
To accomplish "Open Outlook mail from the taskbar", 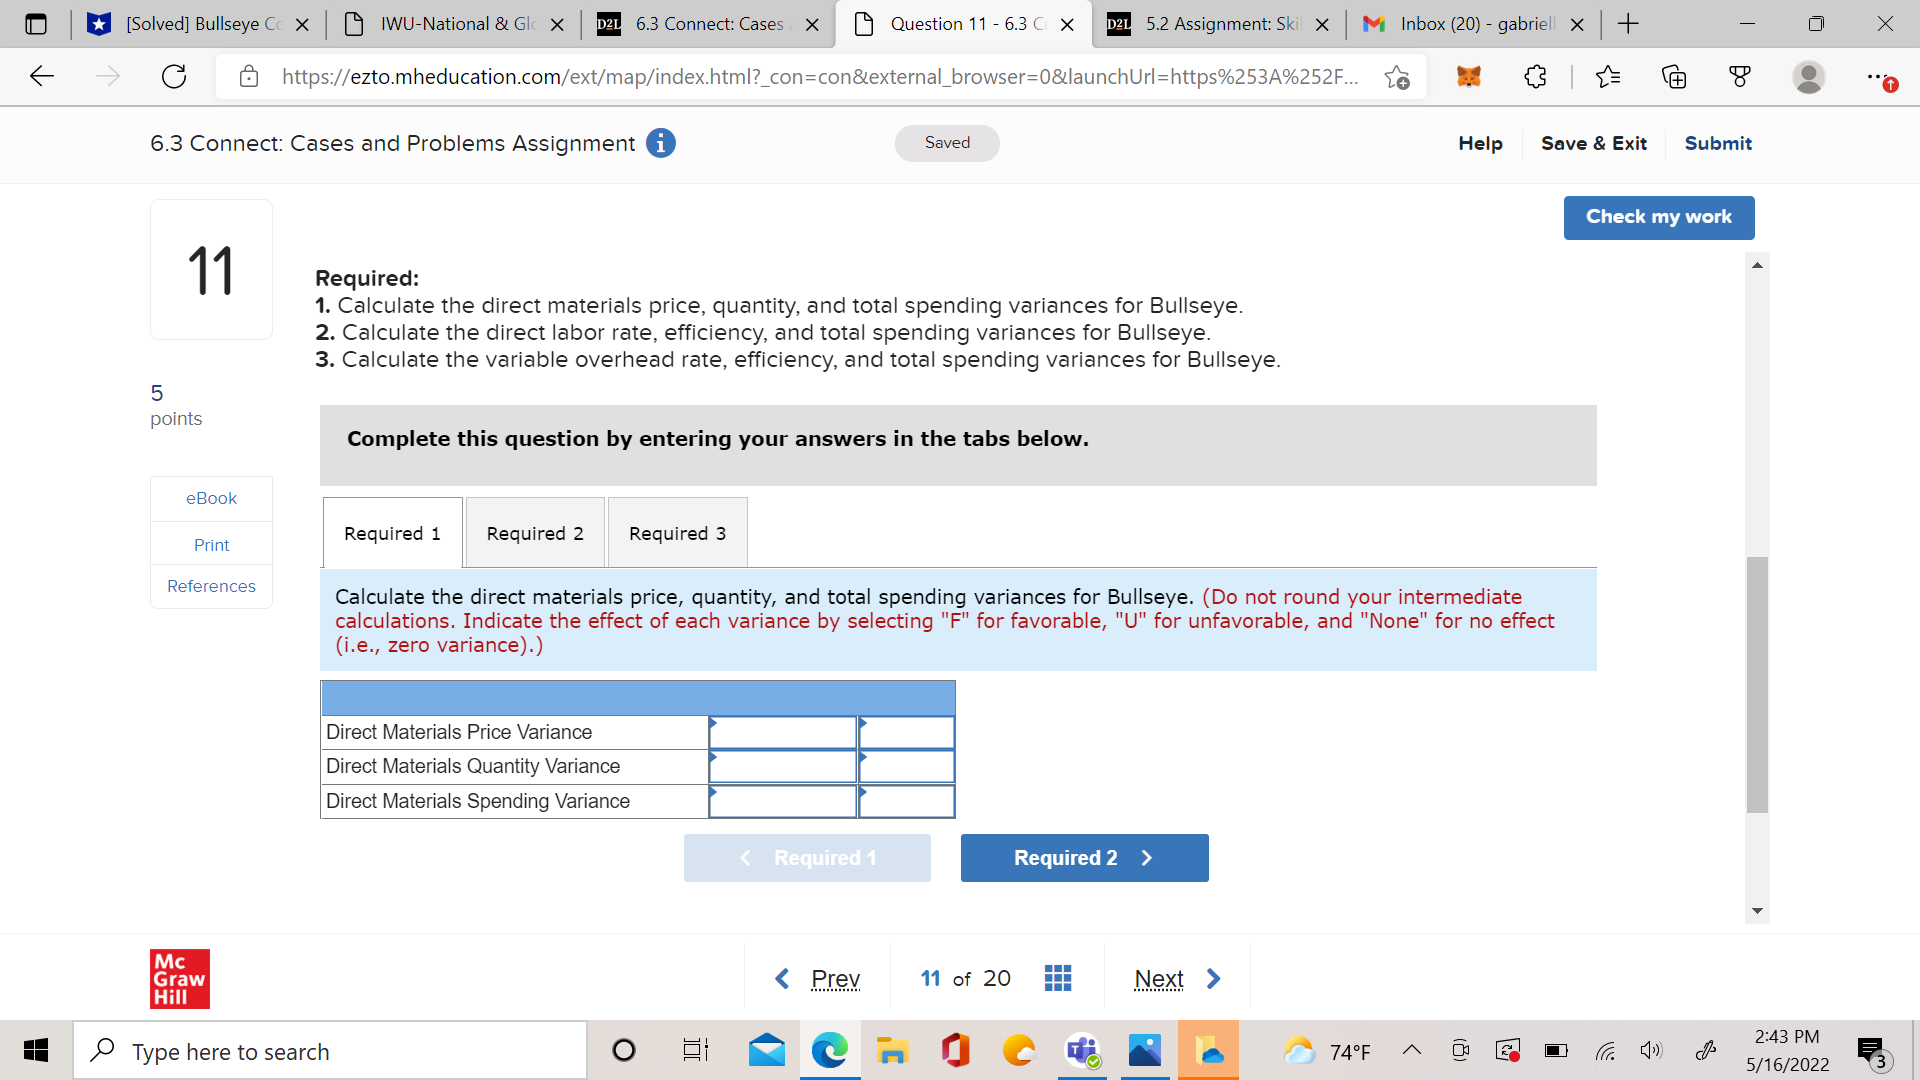I will pyautogui.click(x=766, y=1050).
